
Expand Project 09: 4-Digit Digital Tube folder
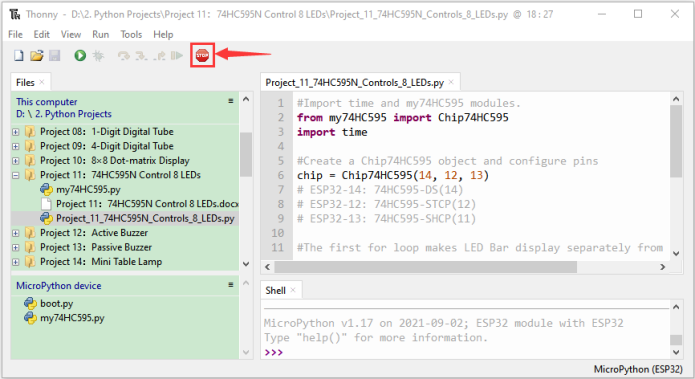point(16,146)
